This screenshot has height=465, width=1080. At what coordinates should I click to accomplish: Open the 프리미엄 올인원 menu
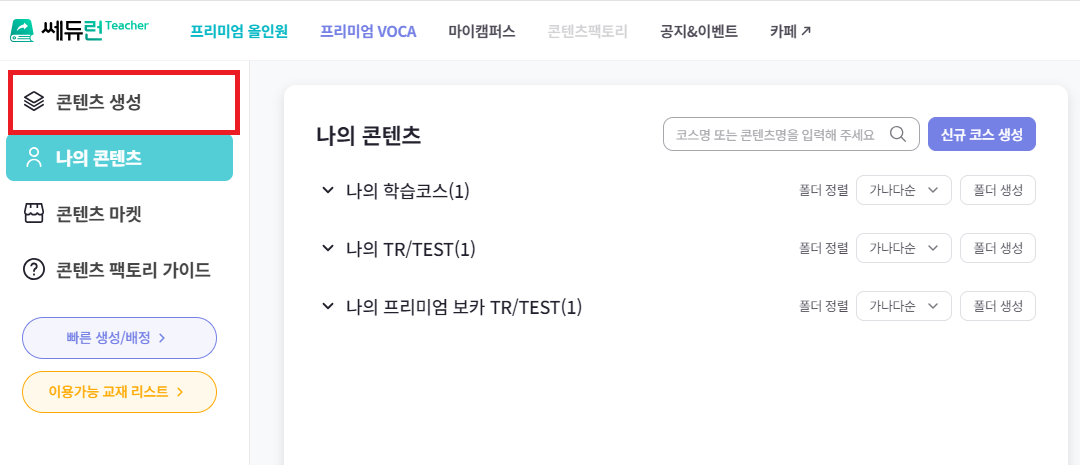point(239,31)
